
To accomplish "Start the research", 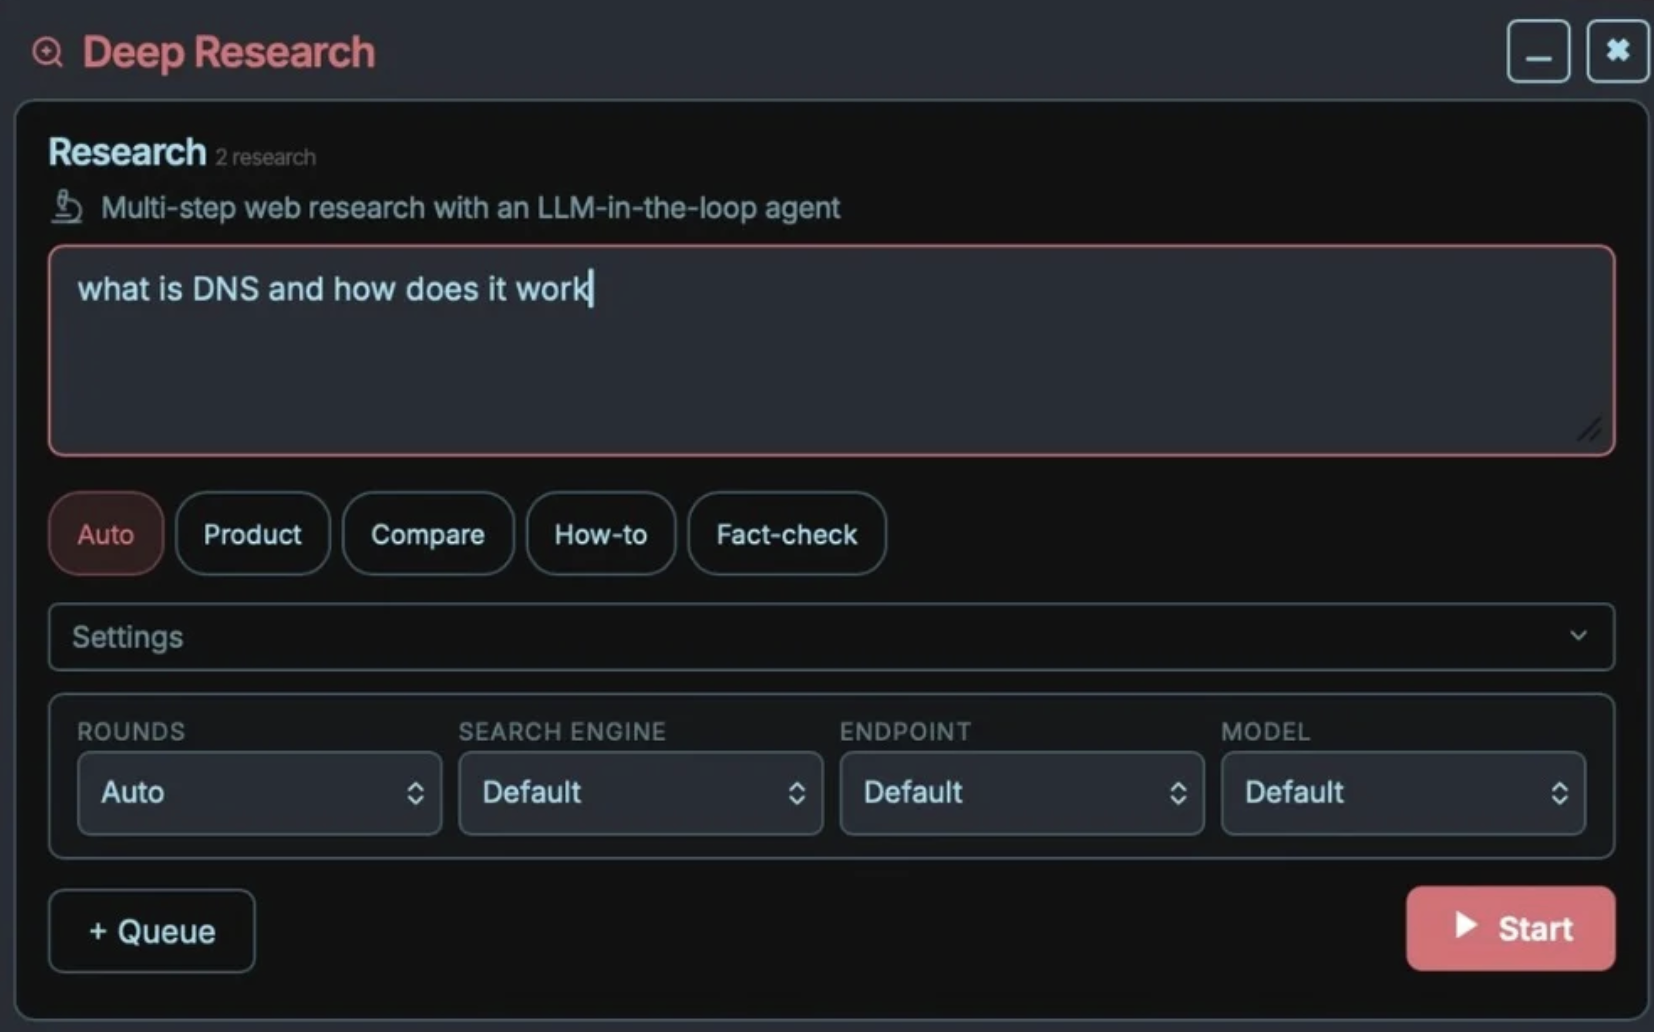I will [x=1510, y=928].
